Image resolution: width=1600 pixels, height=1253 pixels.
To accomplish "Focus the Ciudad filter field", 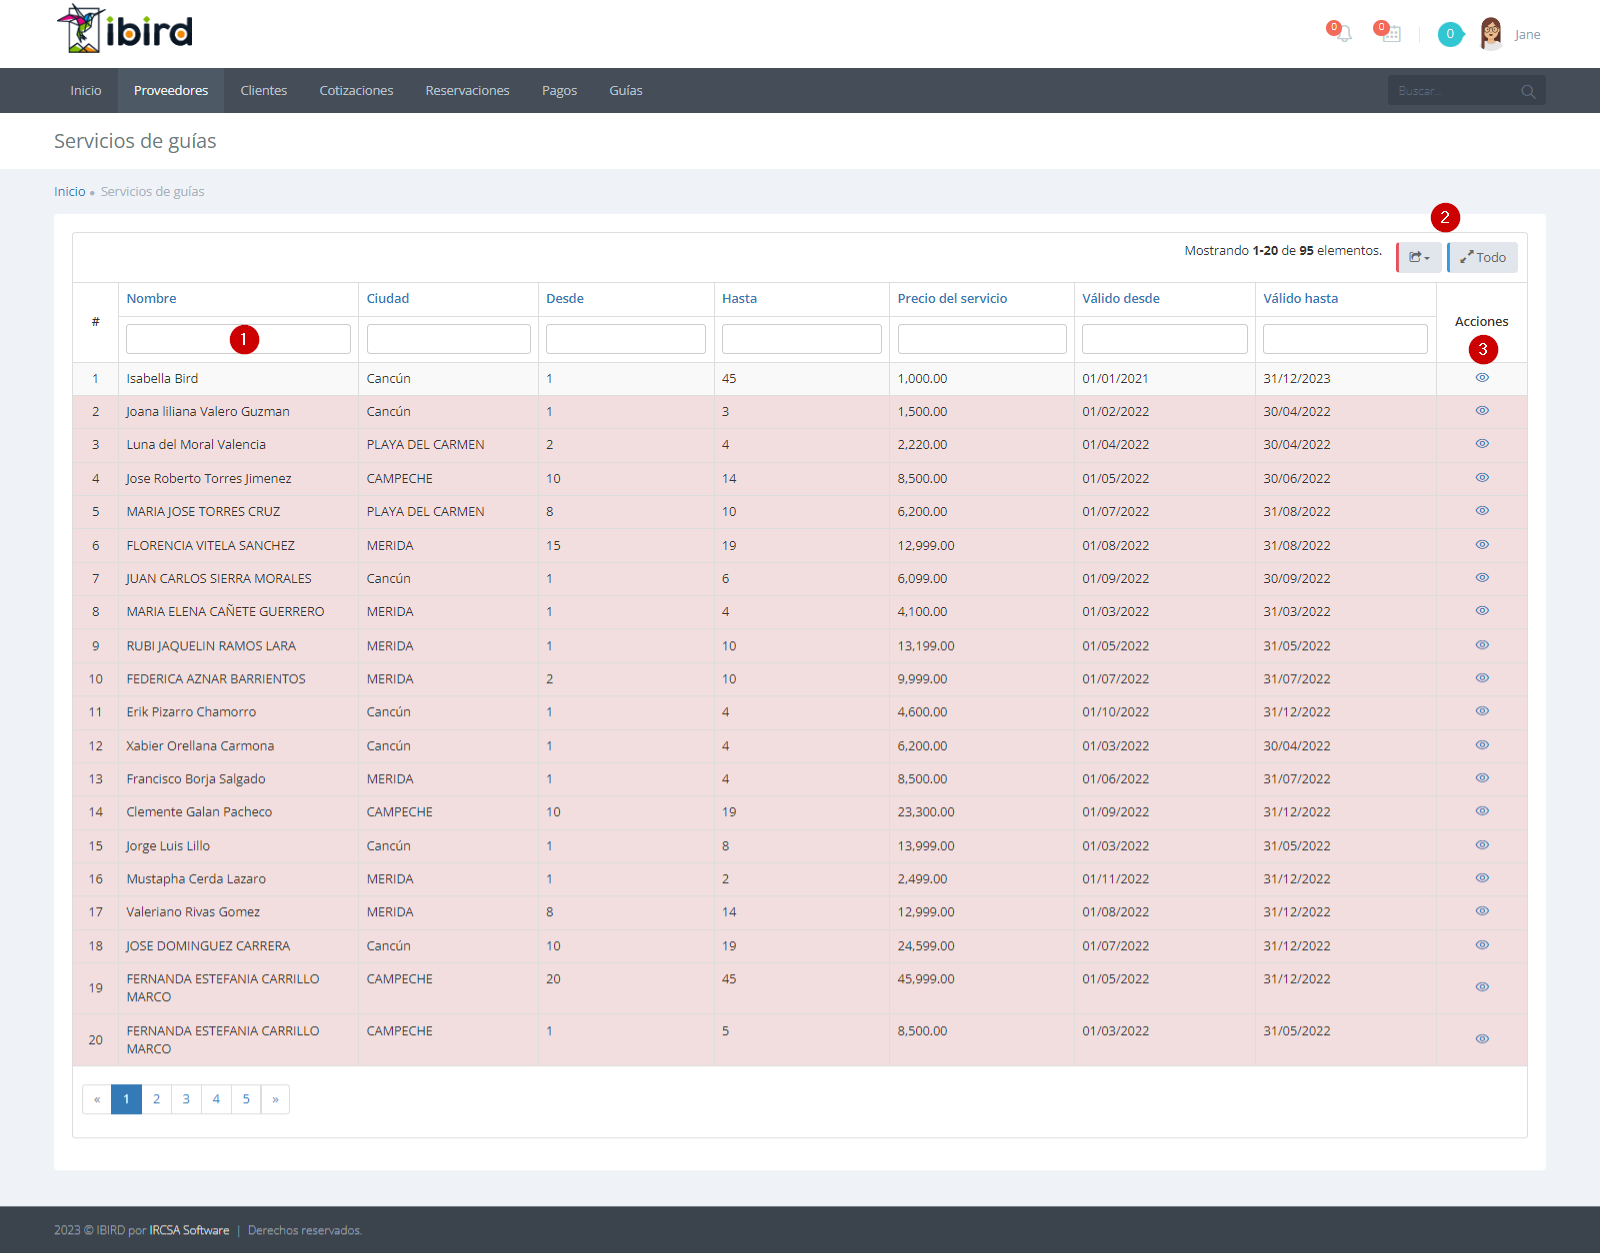I will (448, 339).
